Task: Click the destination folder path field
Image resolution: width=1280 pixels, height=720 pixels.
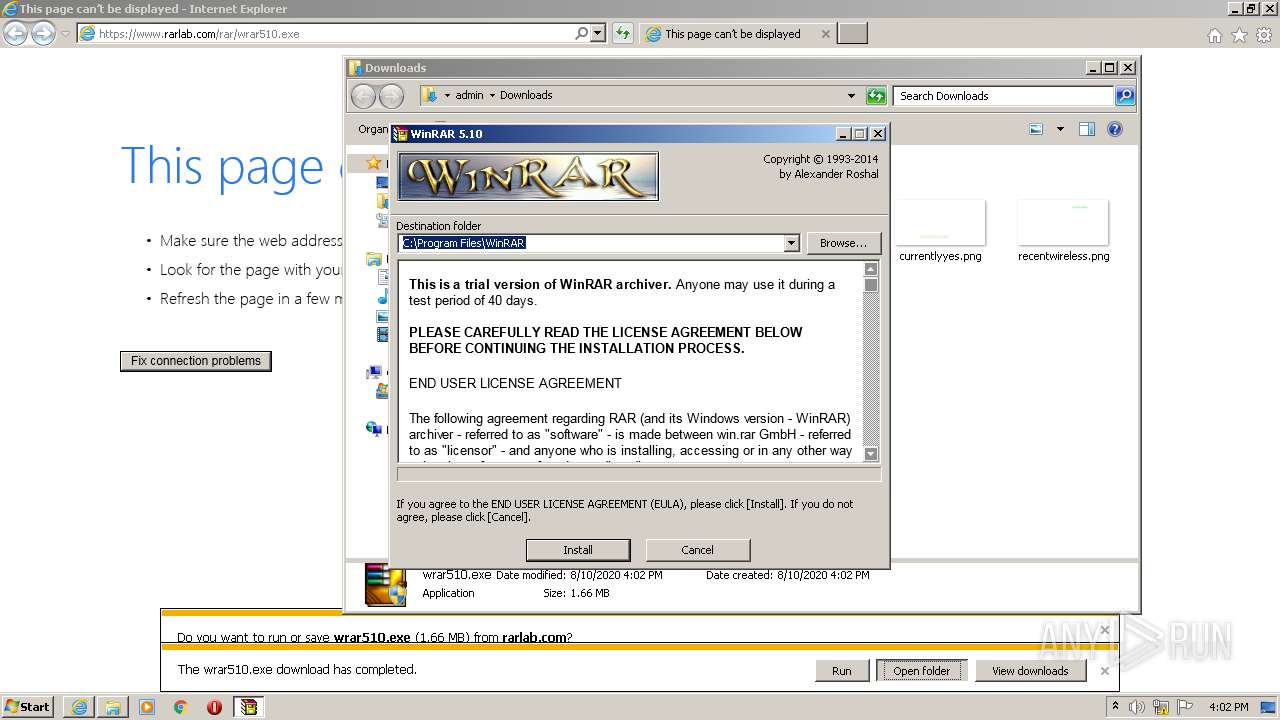Action: [x=590, y=243]
